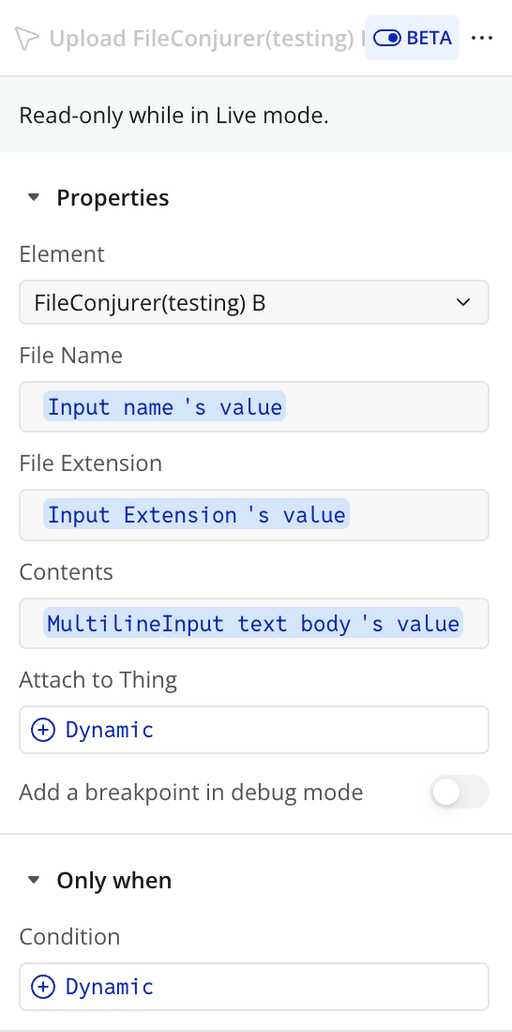Click the plus icon in Attach to Thing
The height and width of the screenshot is (1032, 512).
tap(43, 730)
